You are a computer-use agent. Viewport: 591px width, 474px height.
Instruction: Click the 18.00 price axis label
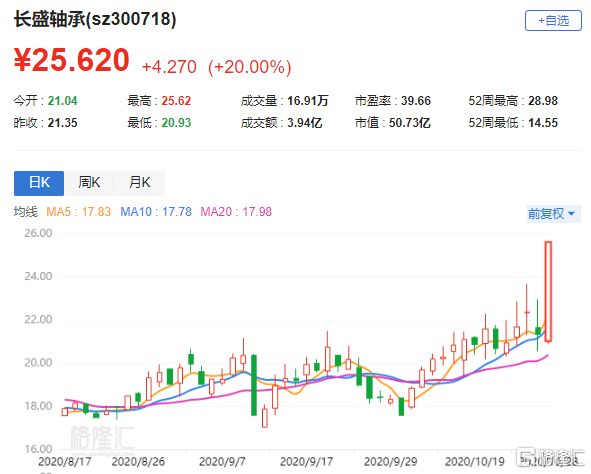click(x=38, y=406)
